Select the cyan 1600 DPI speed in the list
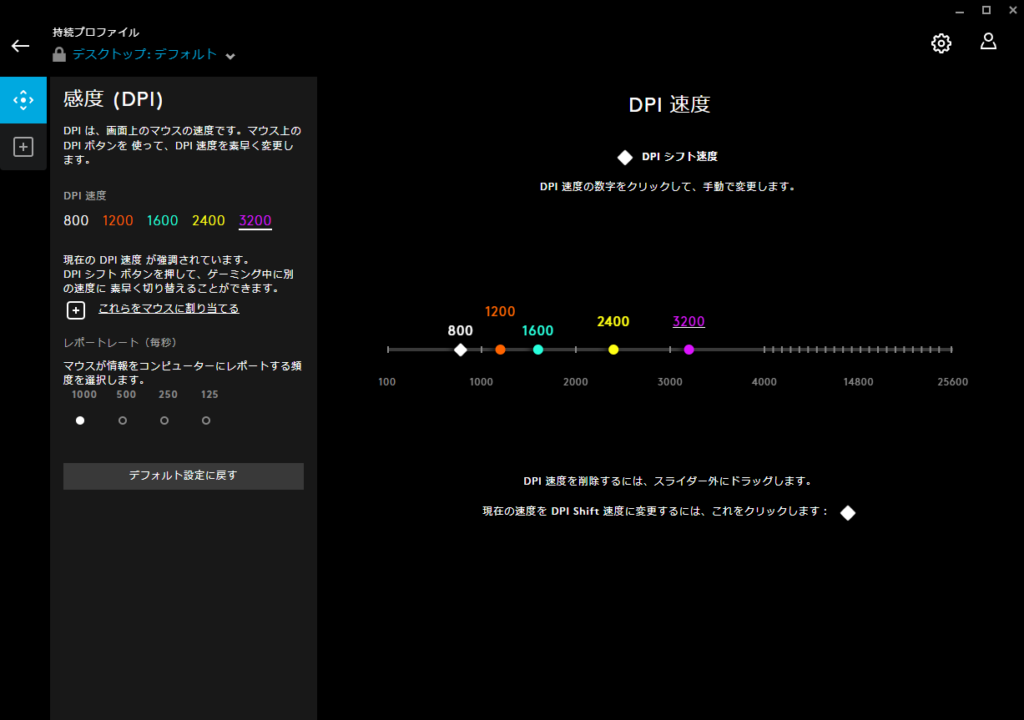Viewport: 1024px width, 720px height. pyautogui.click(x=162, y=221)
